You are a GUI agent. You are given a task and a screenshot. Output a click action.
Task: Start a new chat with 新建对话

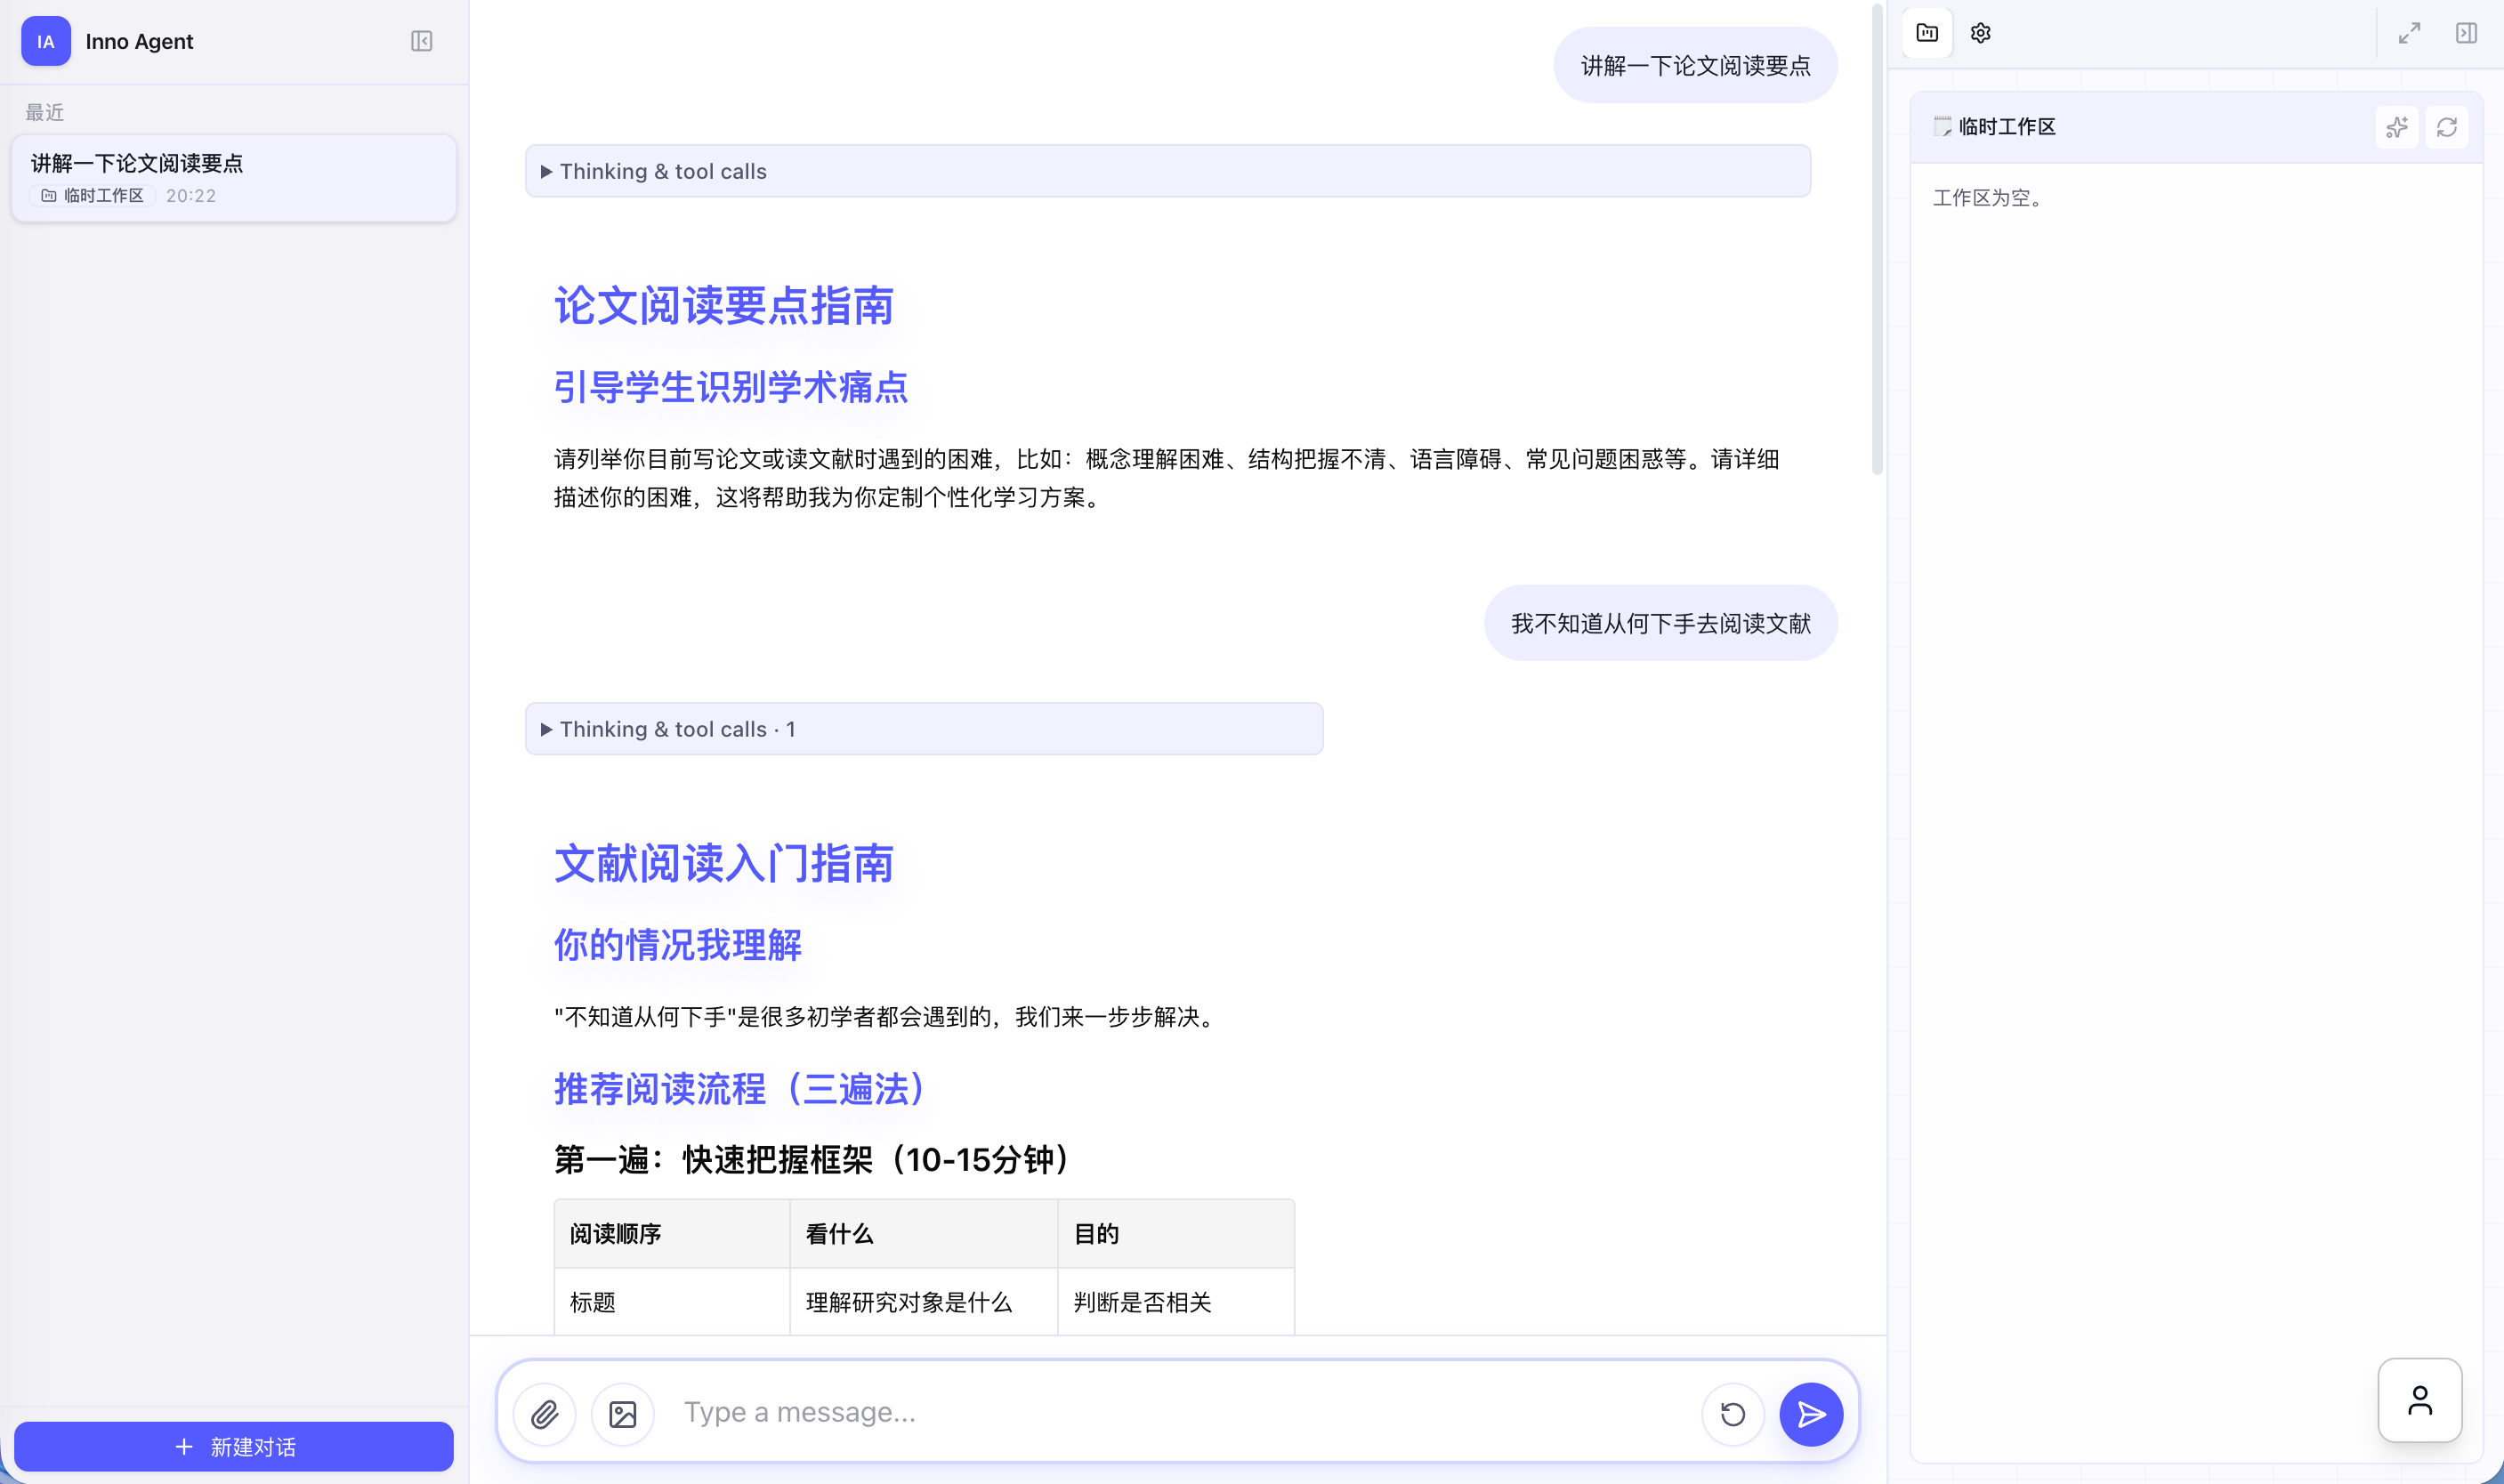pyautogui.click(x=234, y=1446)
